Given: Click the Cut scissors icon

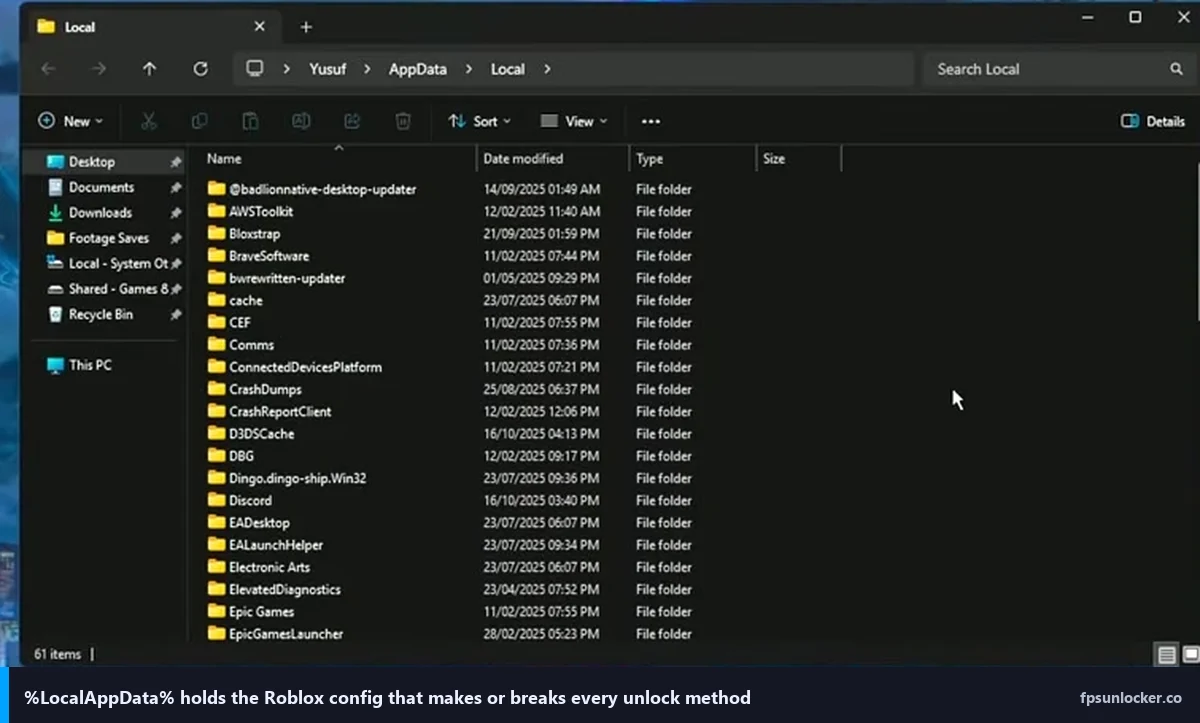Looking at the screenshot, I should (x=149, y=121).
